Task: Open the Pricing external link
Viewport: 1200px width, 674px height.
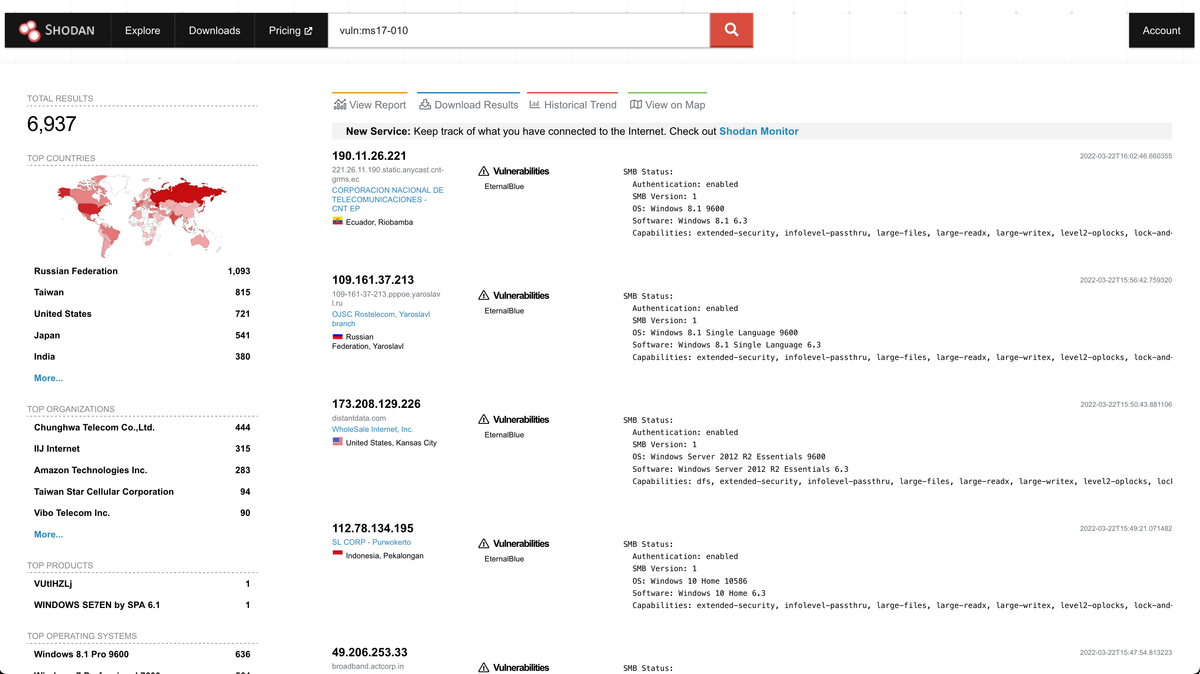Action: 290,30
